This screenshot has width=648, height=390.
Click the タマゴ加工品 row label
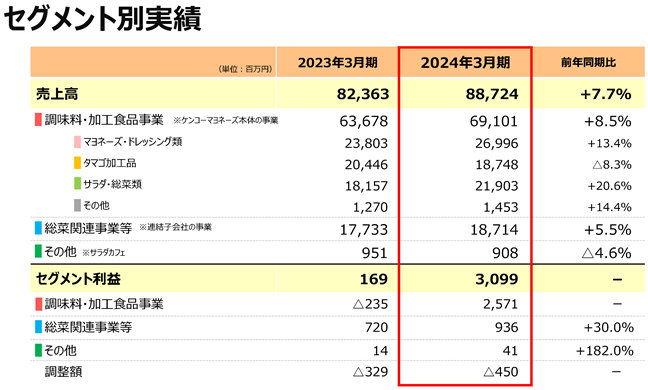pos(110,163)
